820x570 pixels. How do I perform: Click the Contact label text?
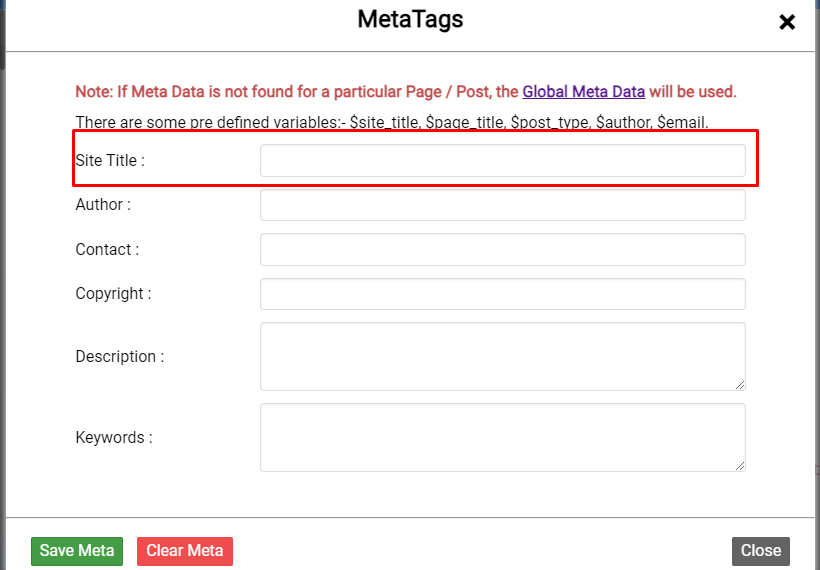click(107, 249)
